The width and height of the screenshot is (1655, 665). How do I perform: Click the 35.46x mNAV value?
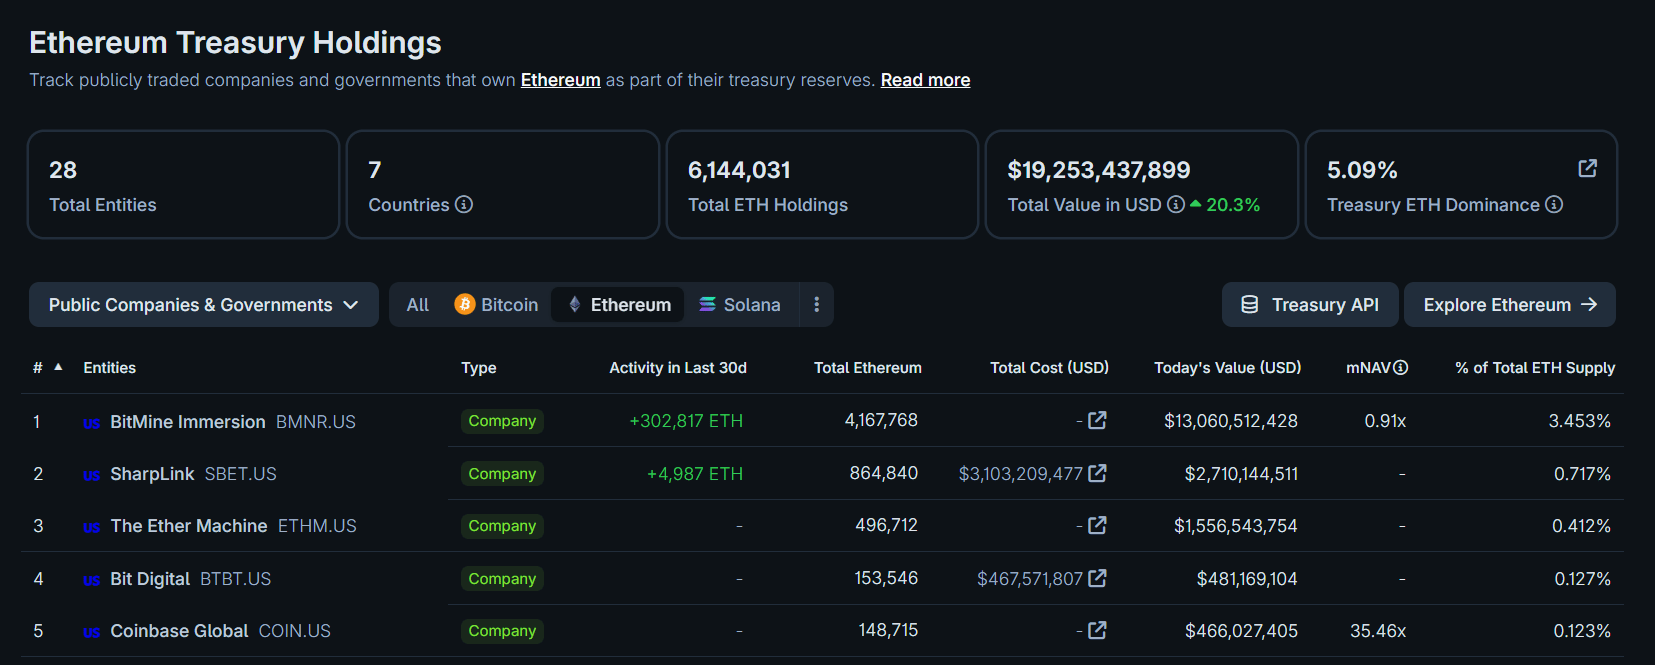[x=1378, y=631]
